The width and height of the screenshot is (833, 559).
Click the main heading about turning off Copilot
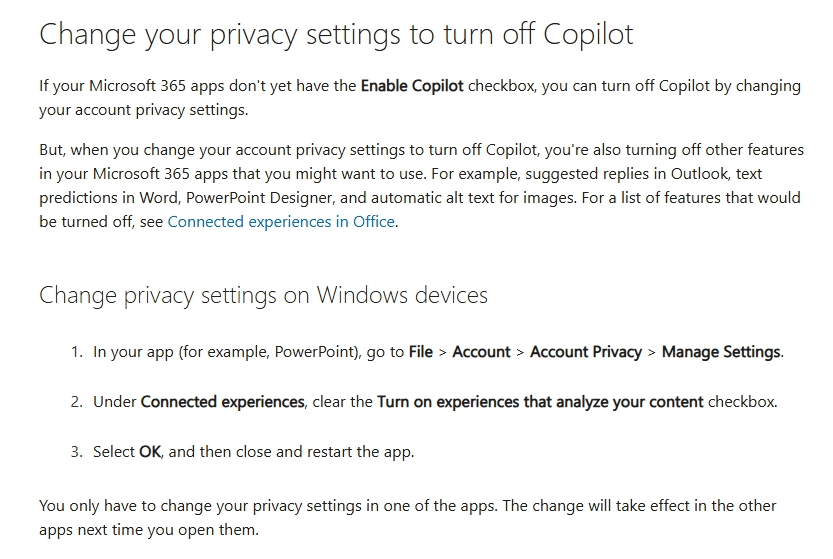336,35
